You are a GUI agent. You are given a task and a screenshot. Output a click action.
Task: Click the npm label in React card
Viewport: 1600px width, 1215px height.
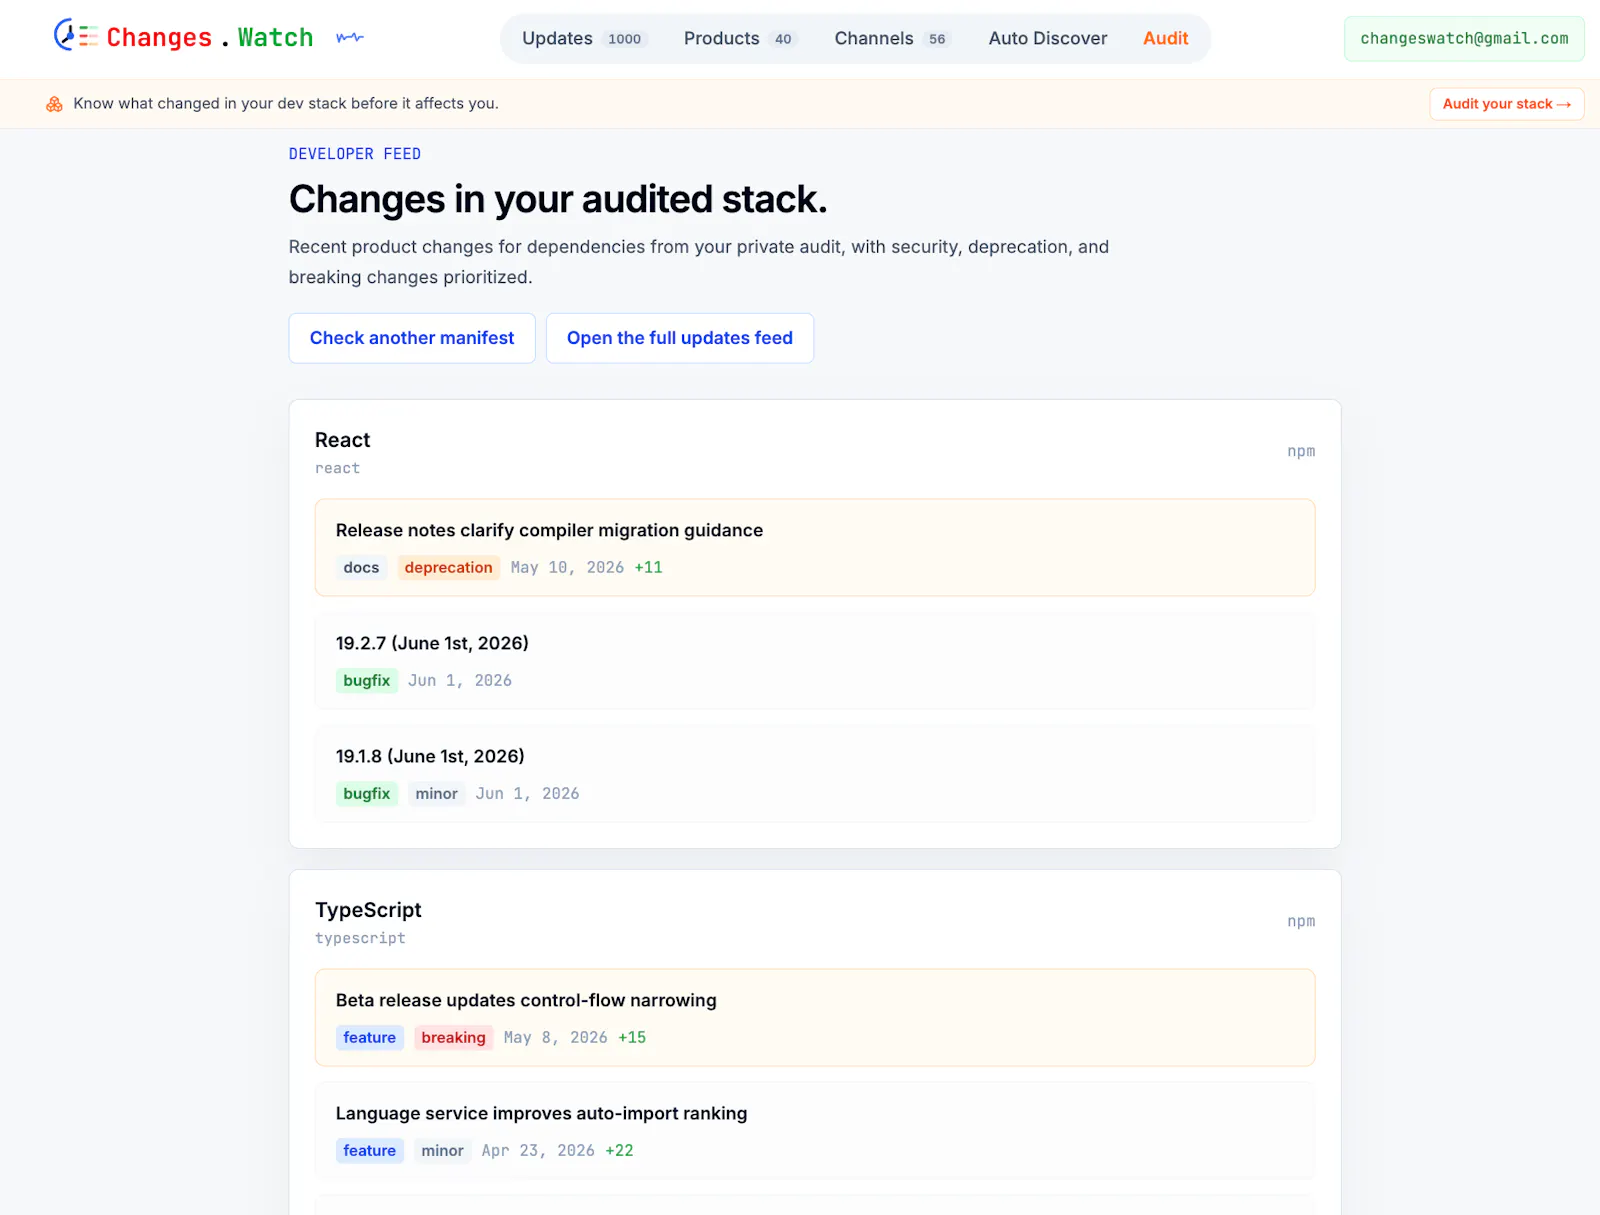tap(1301, 451)
